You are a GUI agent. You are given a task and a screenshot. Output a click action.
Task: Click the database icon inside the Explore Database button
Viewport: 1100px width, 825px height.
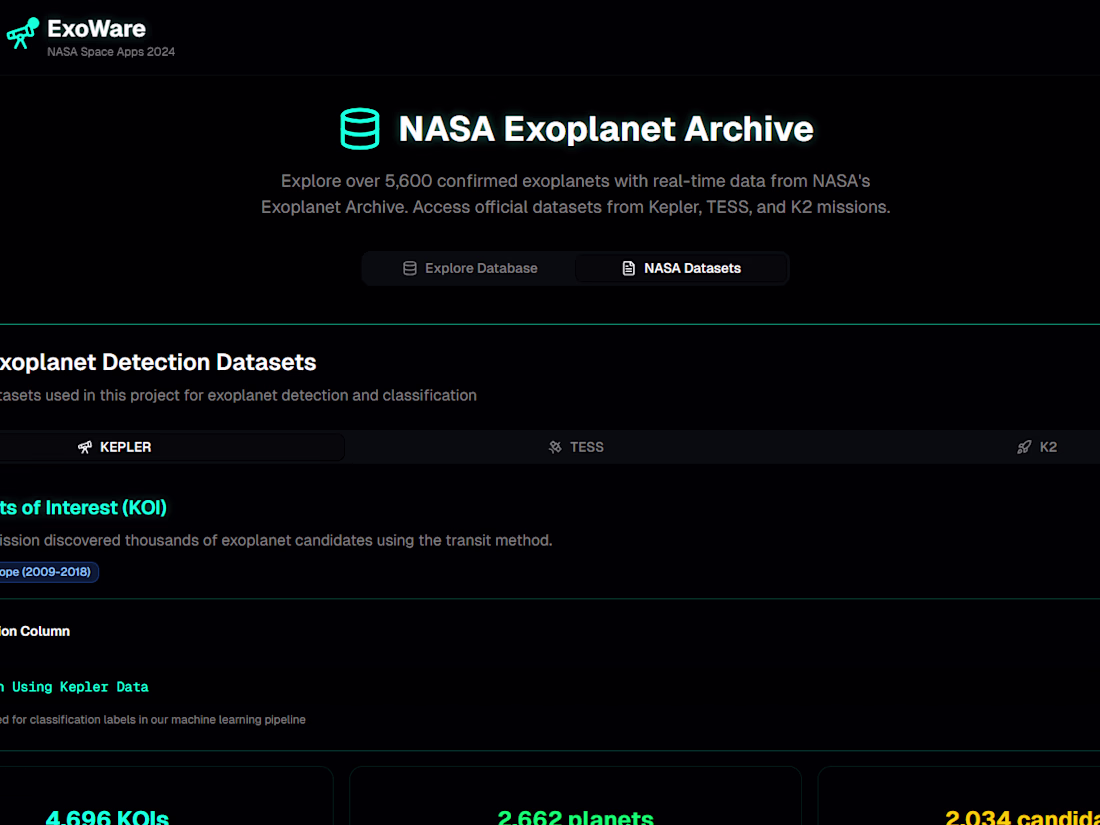(410, 268)
